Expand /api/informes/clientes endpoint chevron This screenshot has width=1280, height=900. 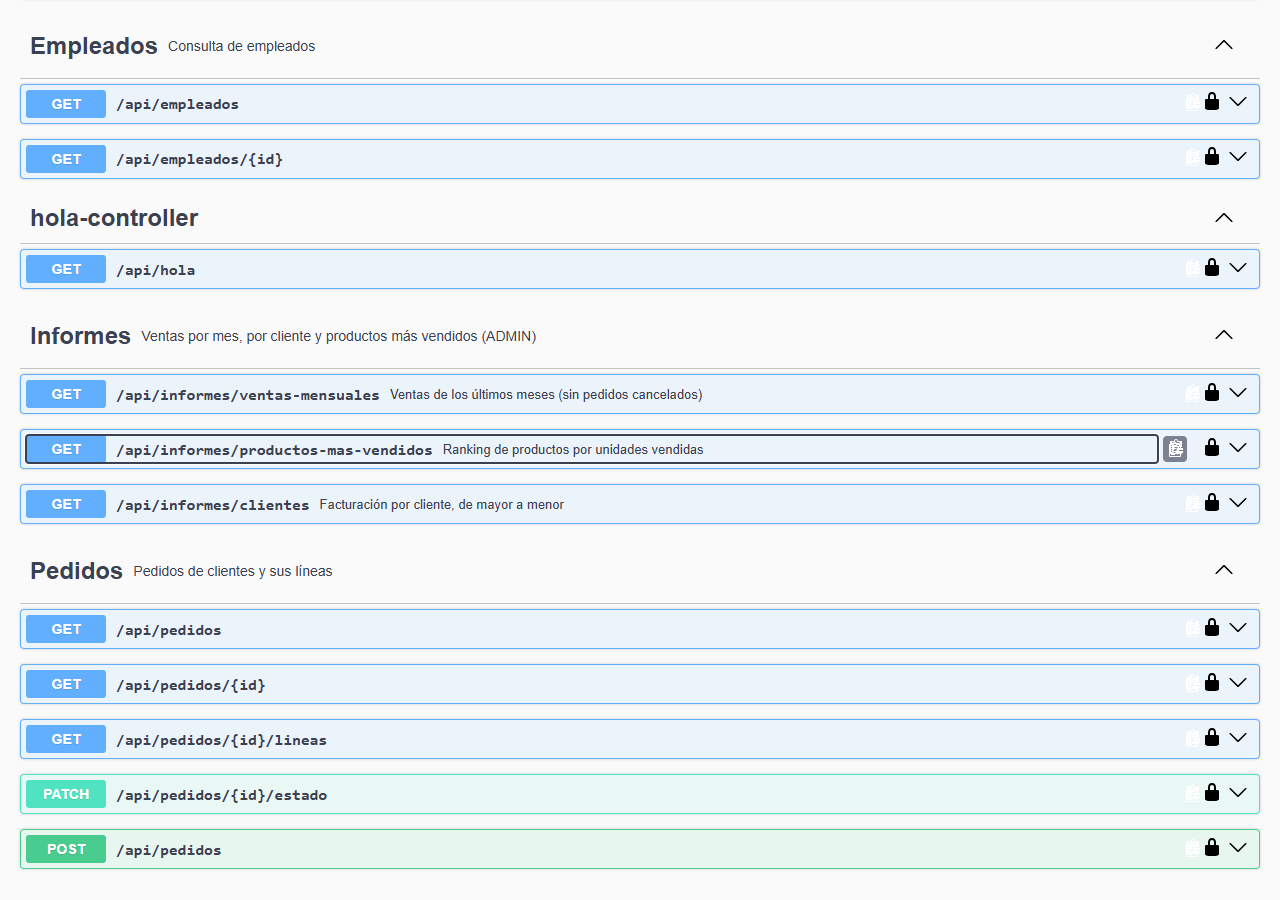coord(1238,502)
